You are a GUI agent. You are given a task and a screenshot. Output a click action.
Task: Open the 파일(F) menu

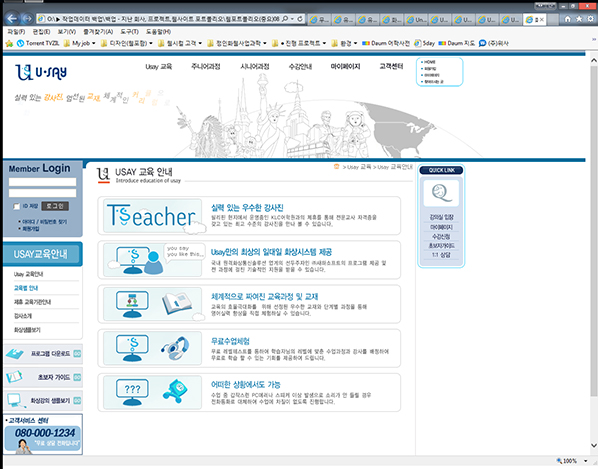click(16, 32)
